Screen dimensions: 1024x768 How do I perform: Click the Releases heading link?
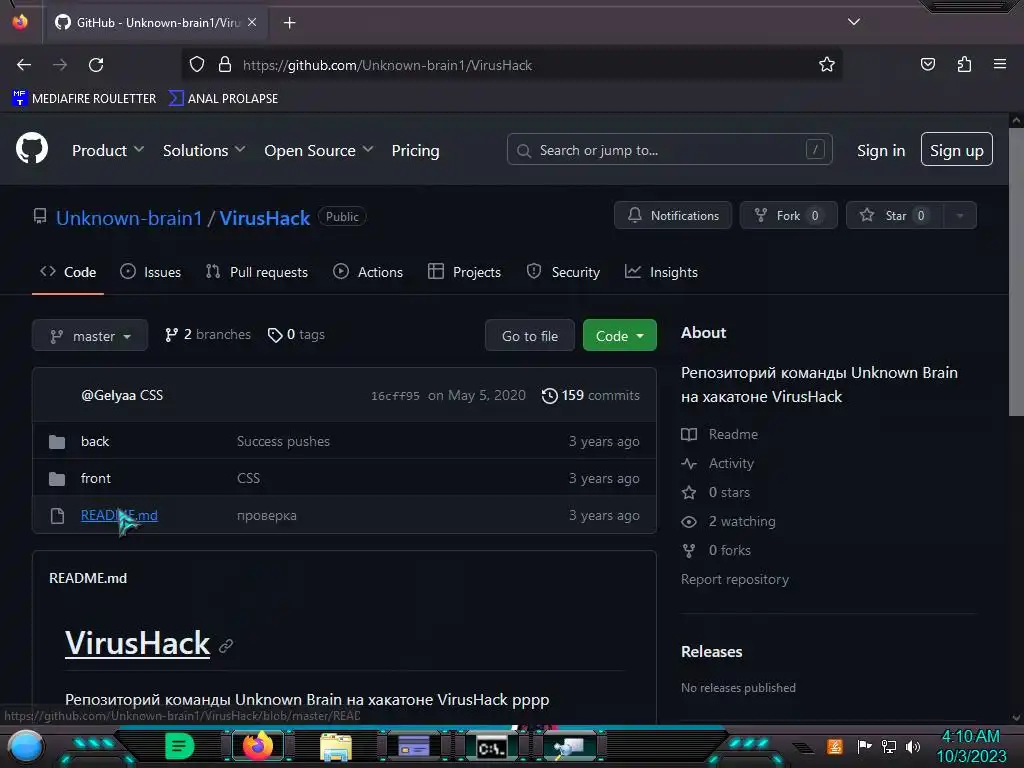point(711,652)
